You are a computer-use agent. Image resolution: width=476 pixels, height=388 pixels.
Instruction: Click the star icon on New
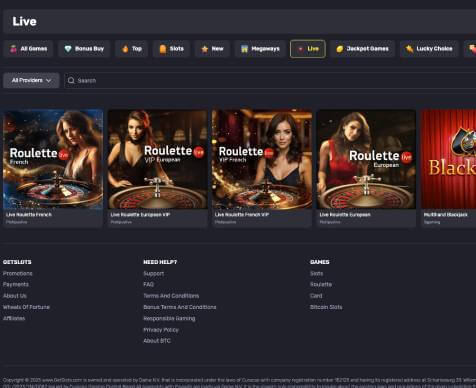coord(205,49)
